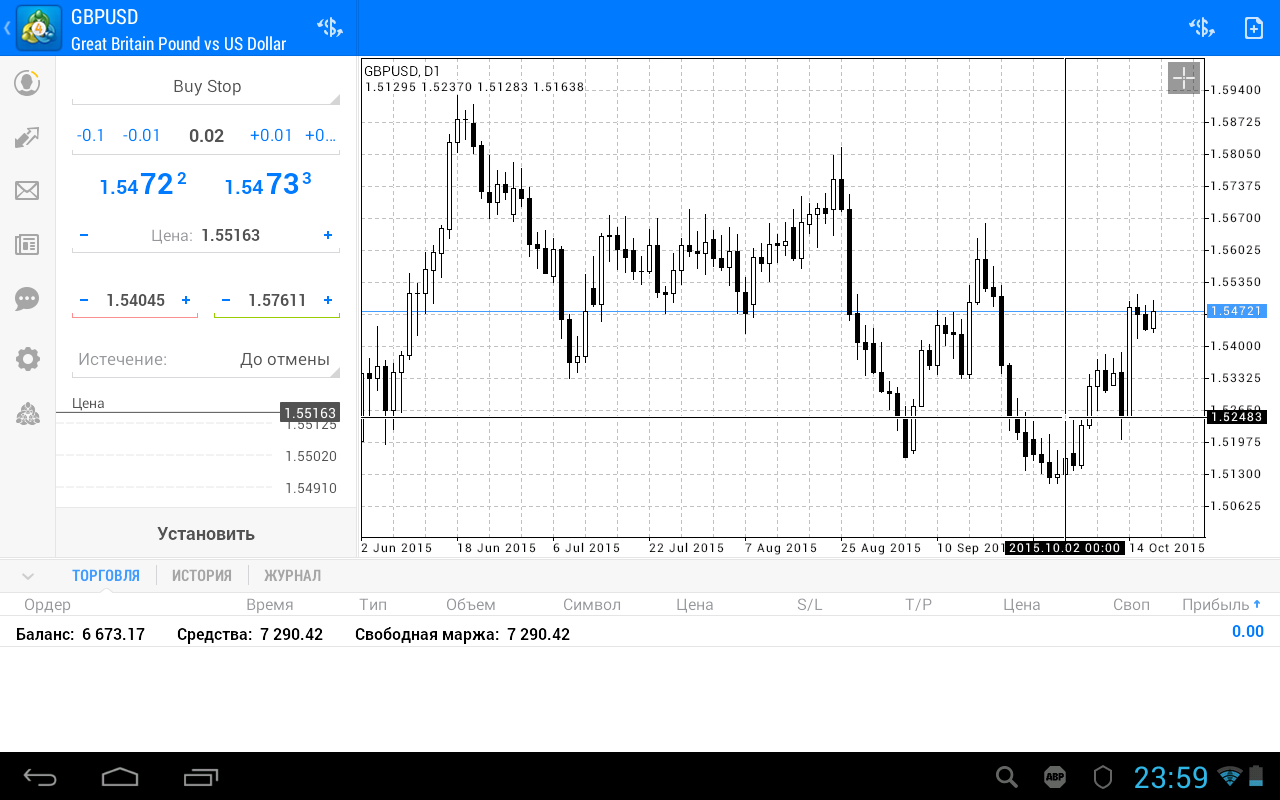Edit the take profit value 1.57611
This screenshot has height=800, width=1280.
click(277, 300)
